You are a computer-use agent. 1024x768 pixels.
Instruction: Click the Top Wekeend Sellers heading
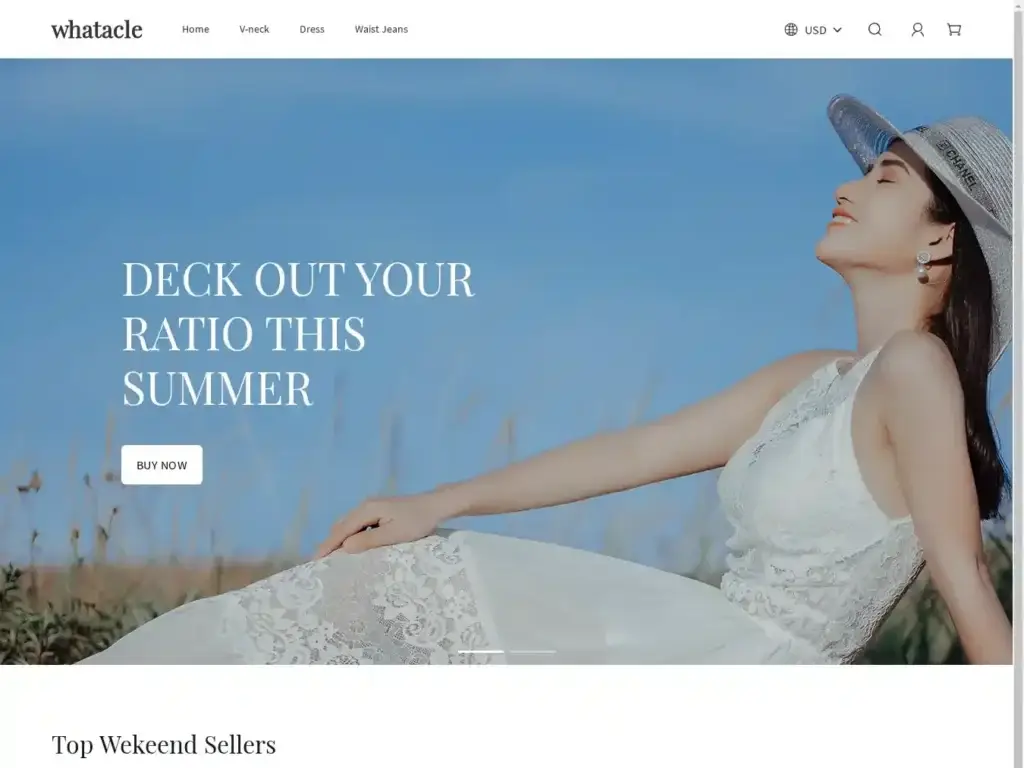pyautogui.click(x=164, y=744)
